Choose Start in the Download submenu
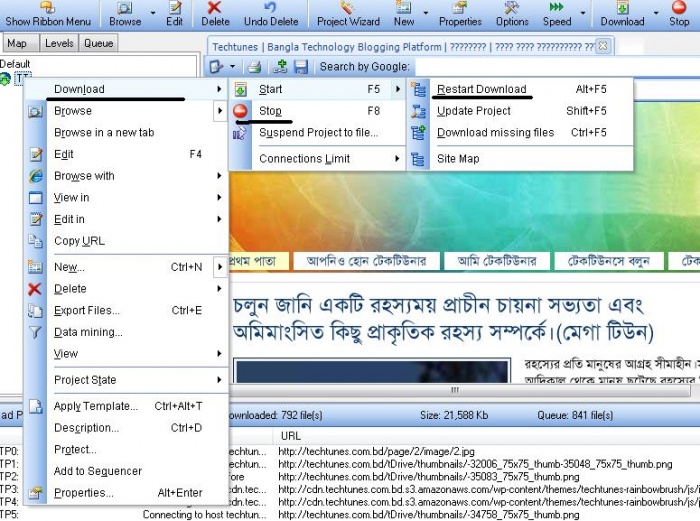Viewport: 700px width, 521px height. pos(317,89)
